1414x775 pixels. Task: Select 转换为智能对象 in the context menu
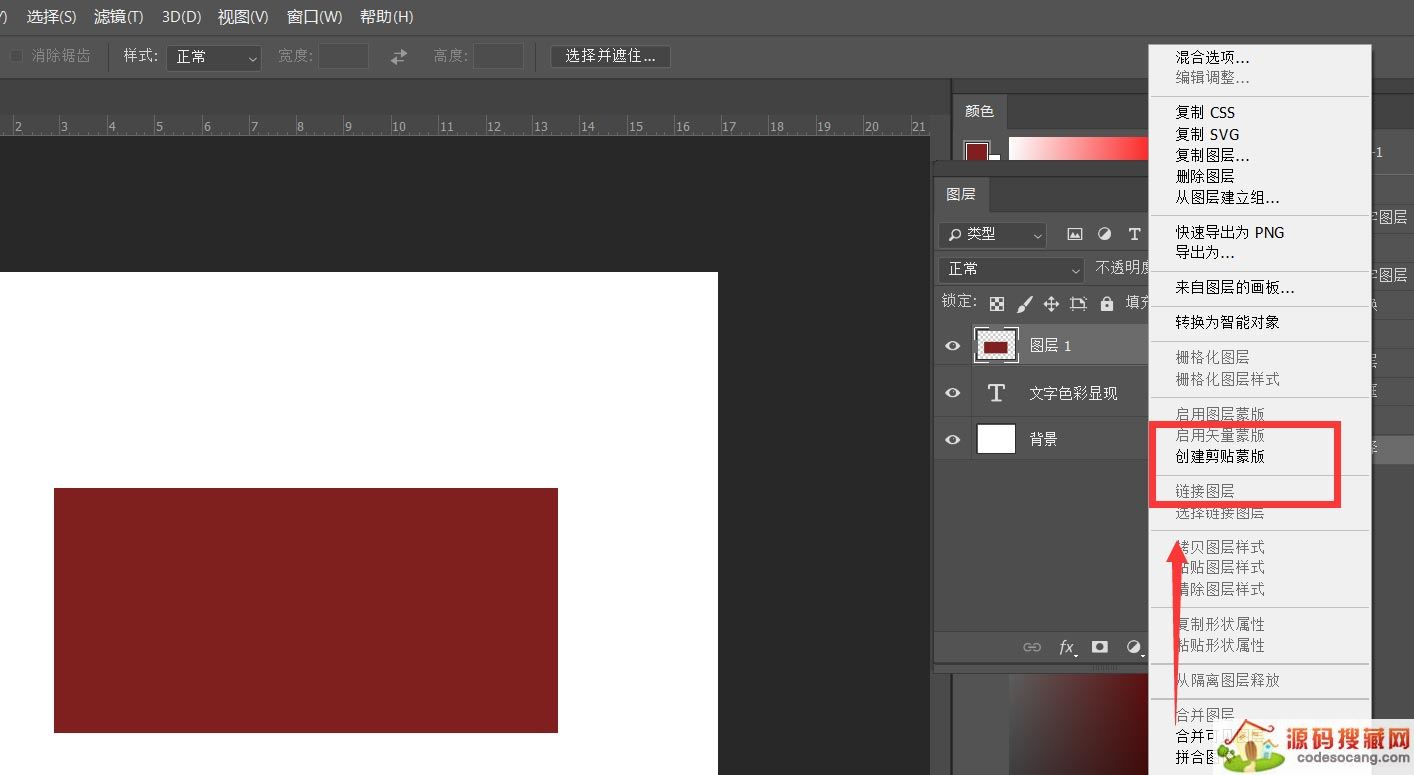(1227, 322)
